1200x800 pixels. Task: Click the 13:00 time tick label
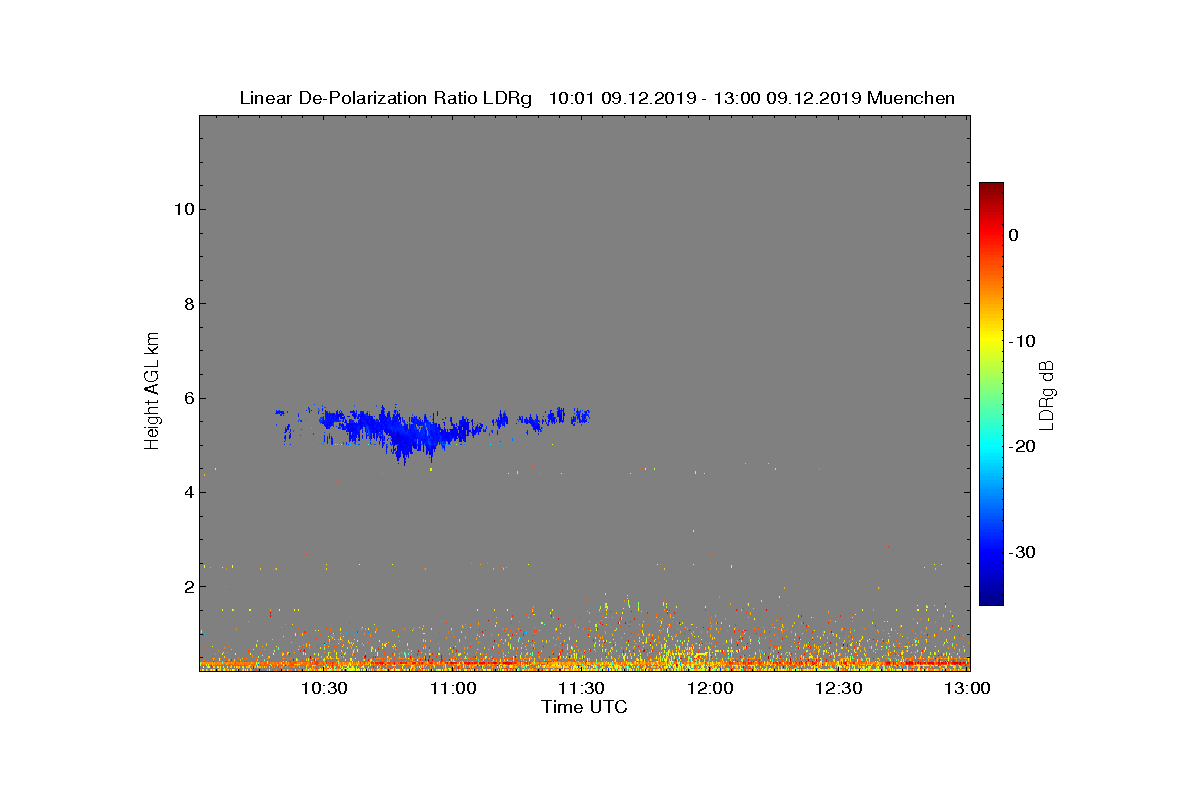click(967, 688)
